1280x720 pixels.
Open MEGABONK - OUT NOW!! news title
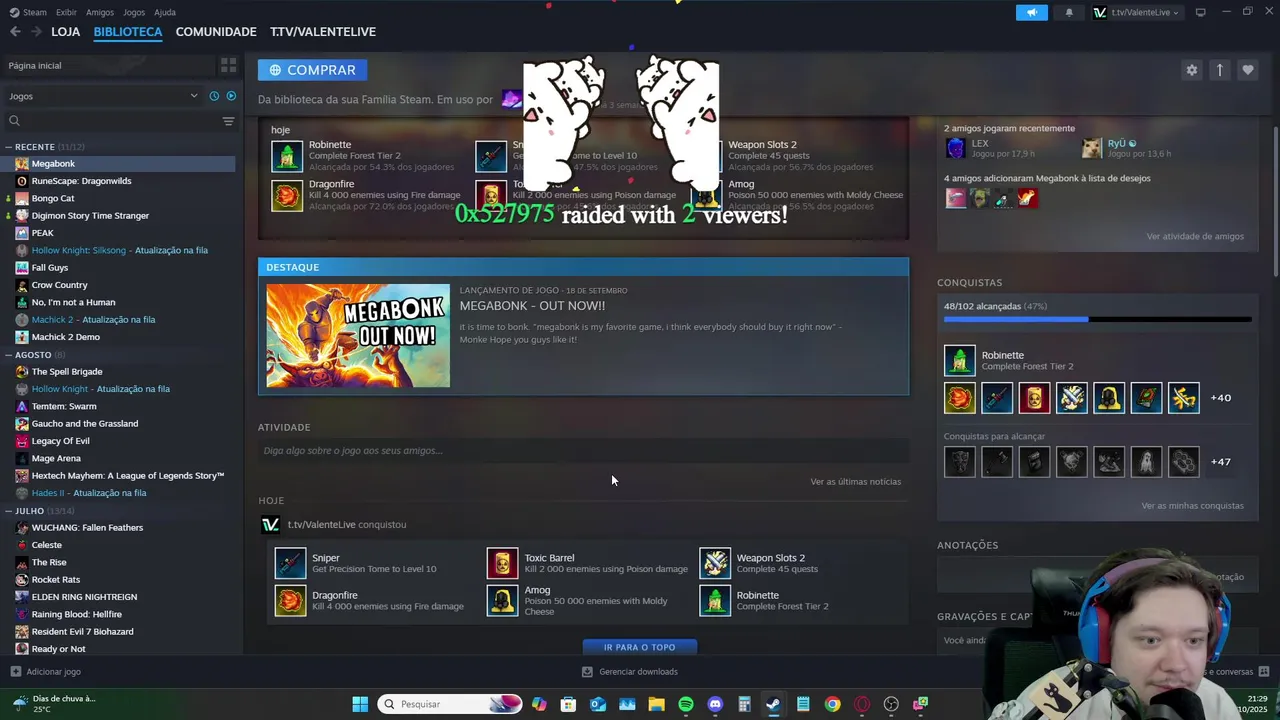click(x=532, y=306)
